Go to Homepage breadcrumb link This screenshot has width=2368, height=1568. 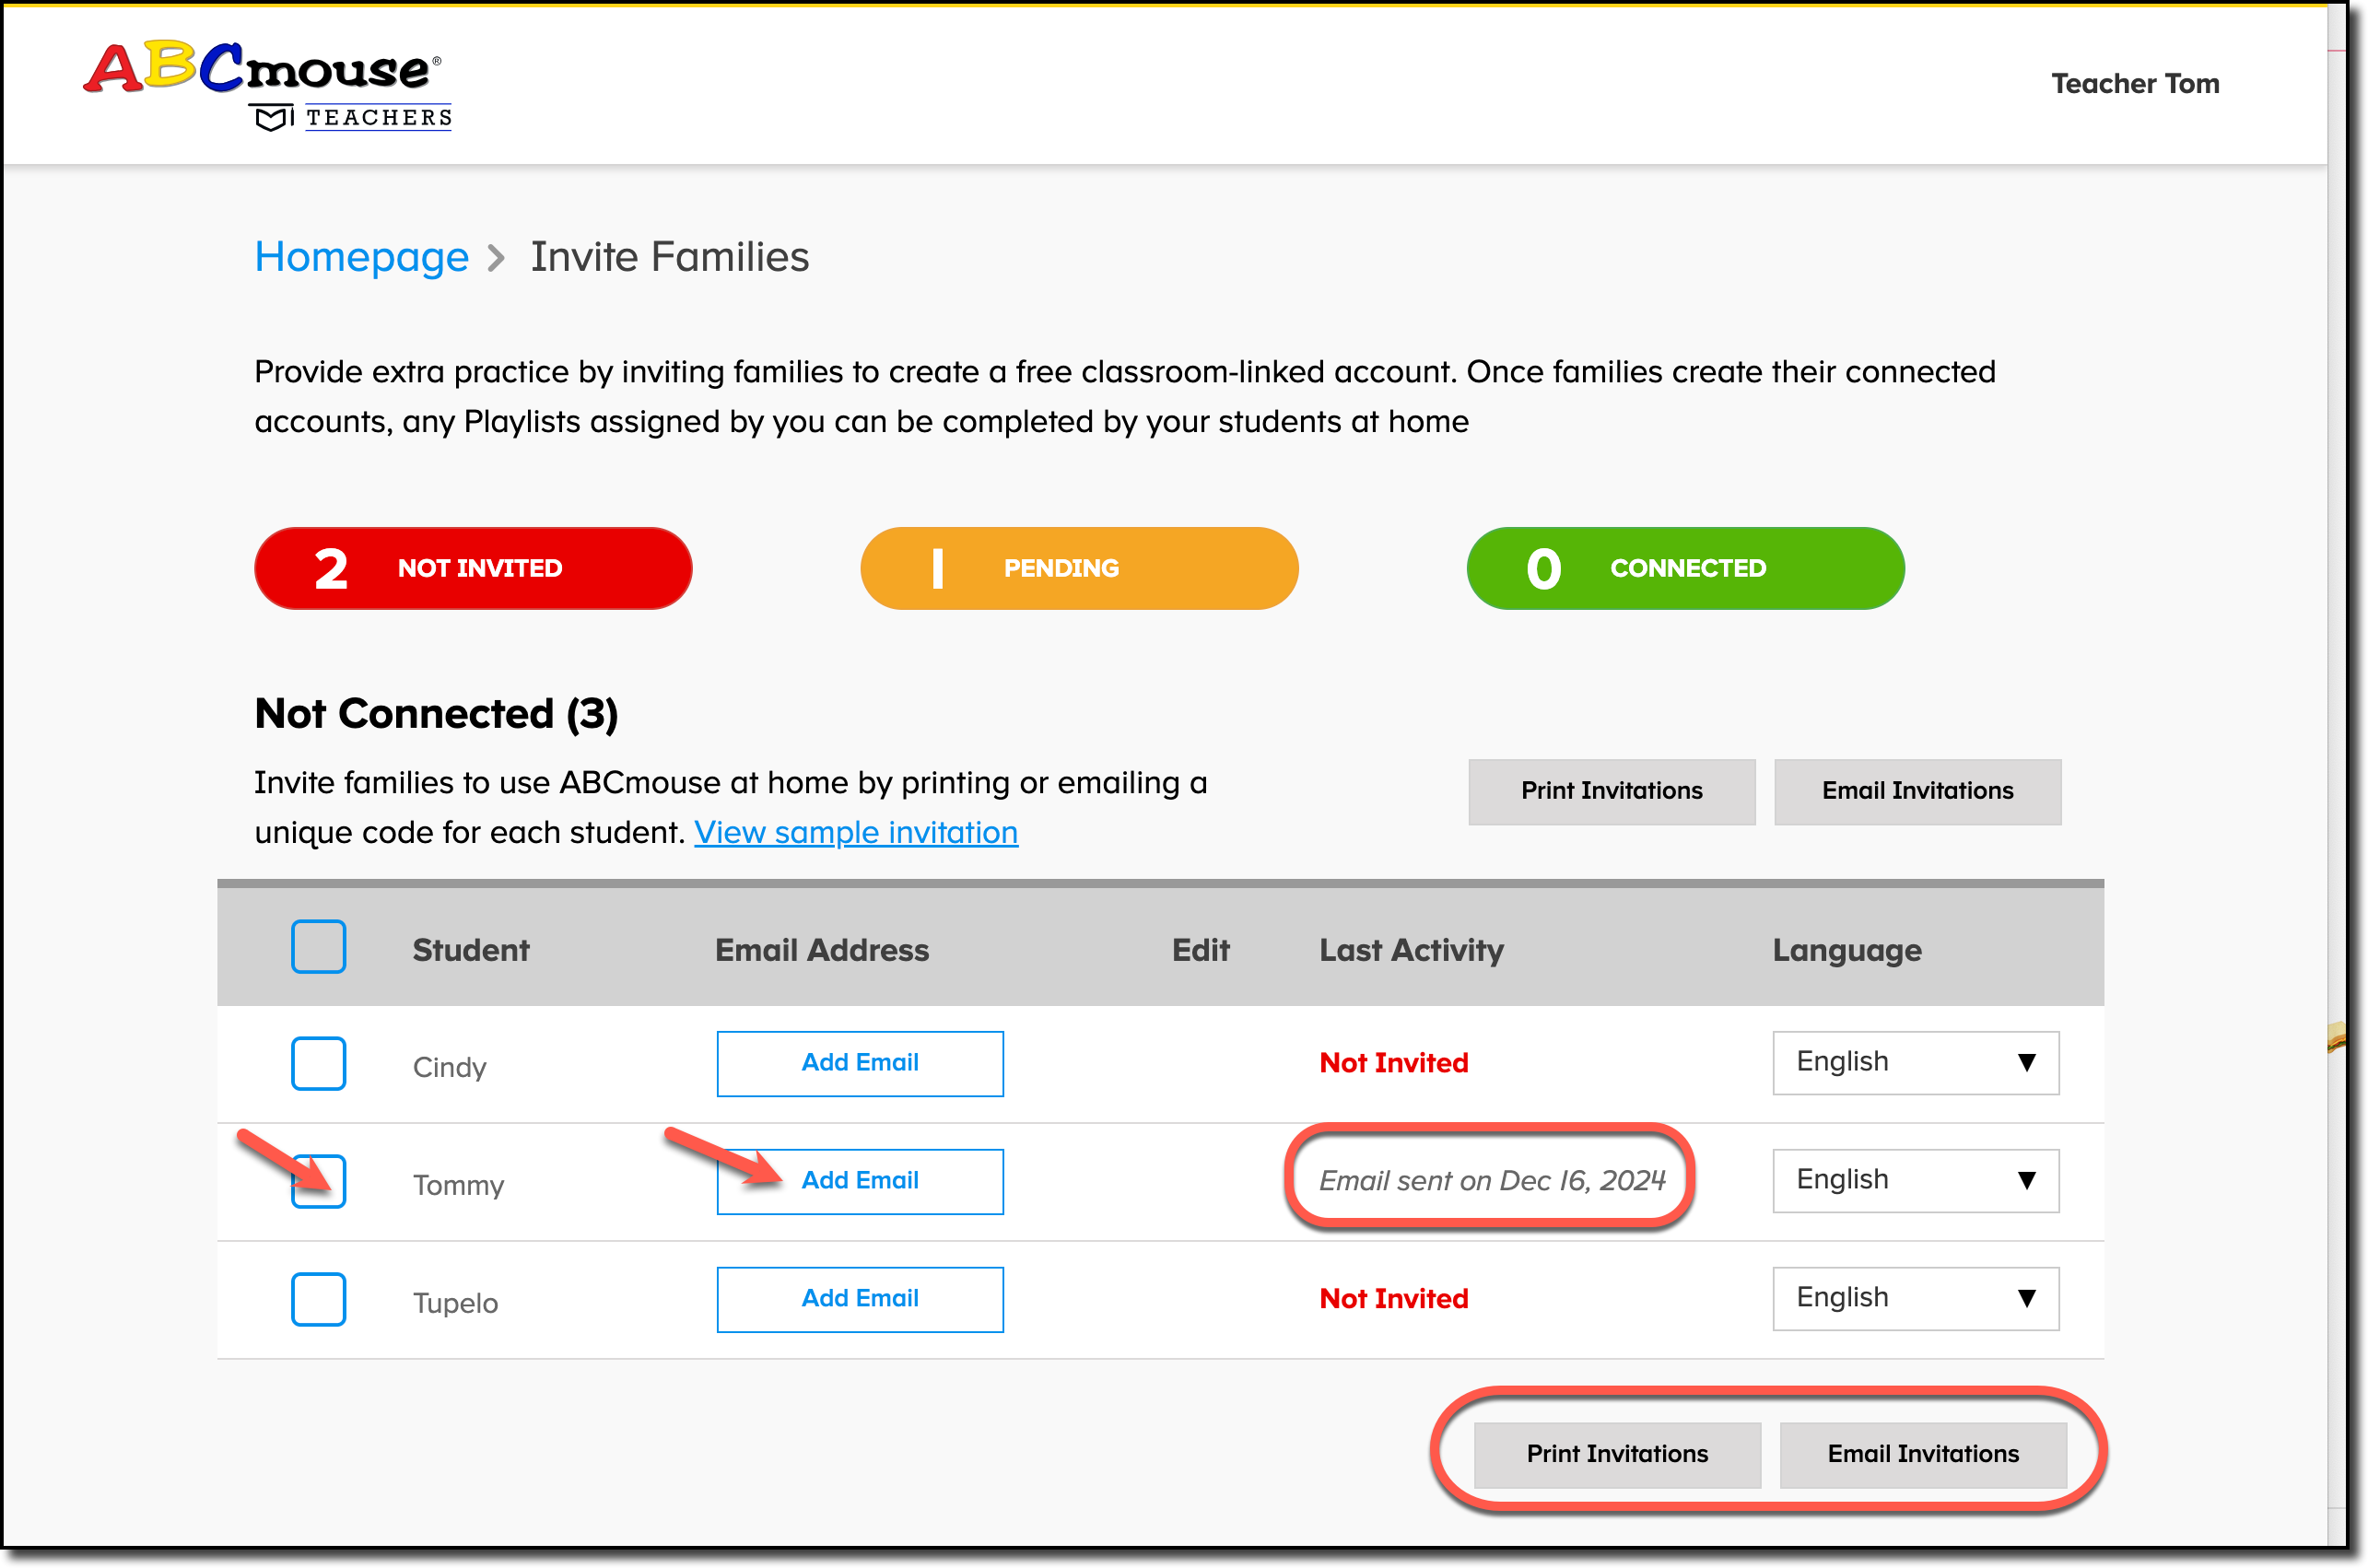coord(361,257)
